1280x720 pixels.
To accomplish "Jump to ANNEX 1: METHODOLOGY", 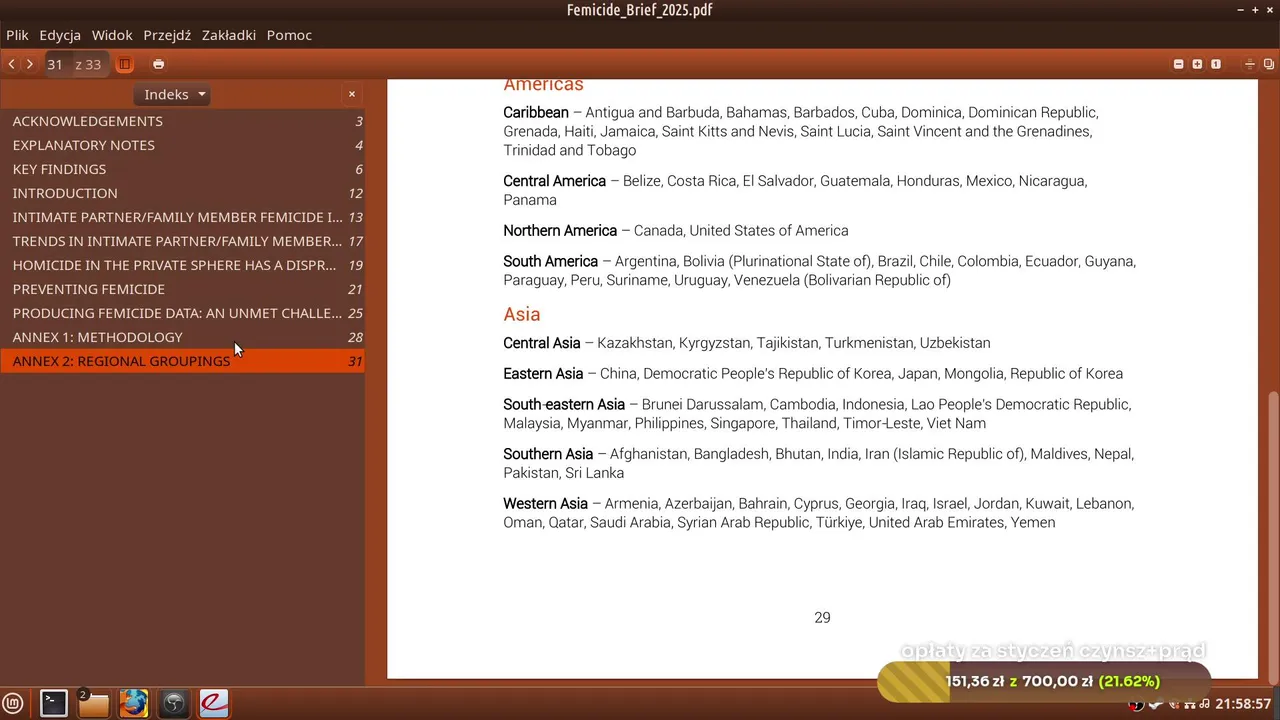I will 182,337.
